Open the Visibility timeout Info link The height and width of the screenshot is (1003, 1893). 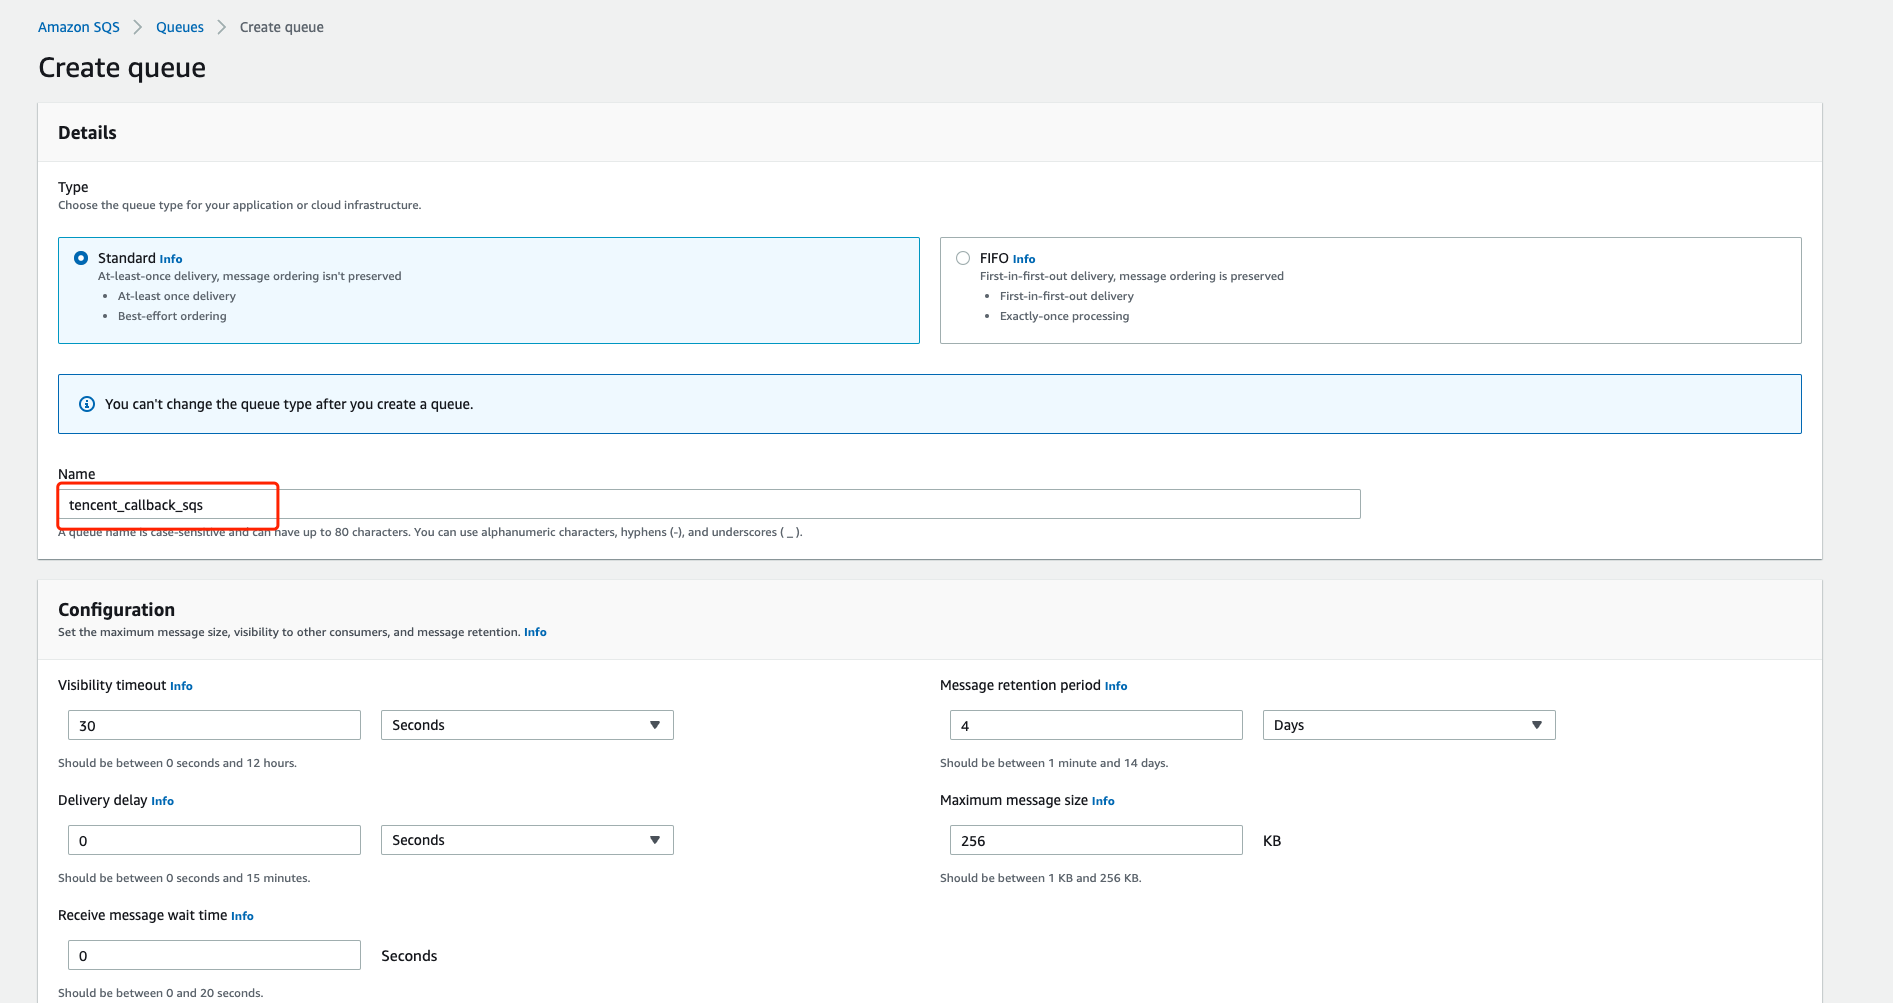(x=181, y=686)
